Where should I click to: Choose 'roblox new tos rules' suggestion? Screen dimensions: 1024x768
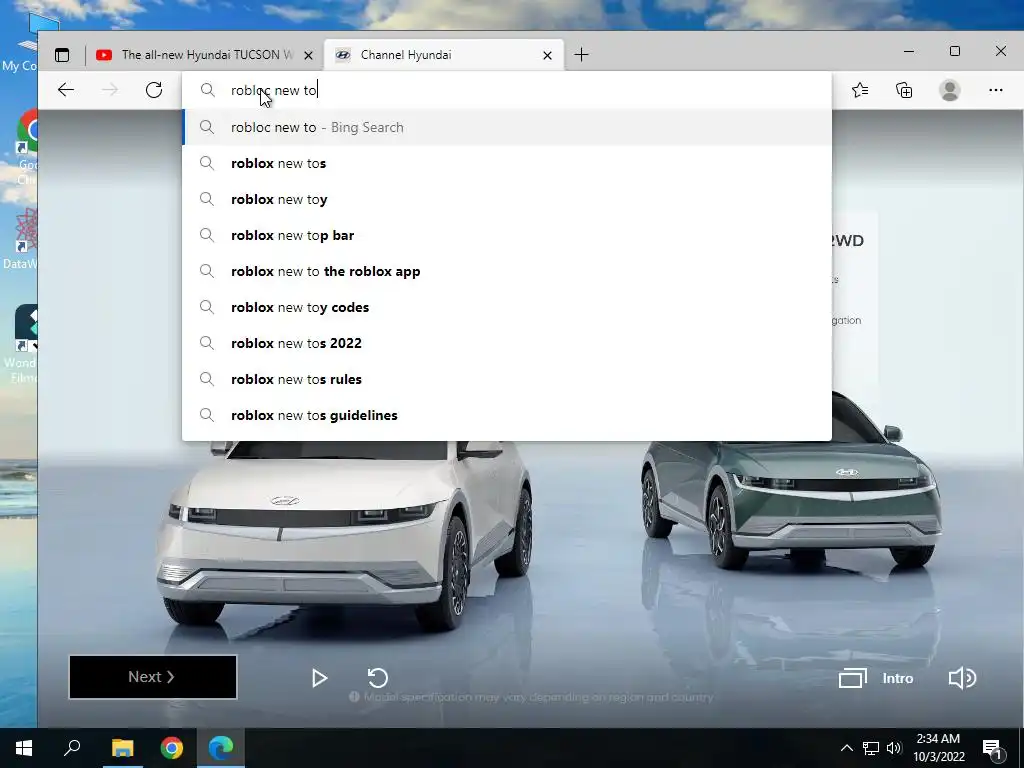(x=507, y=379)
